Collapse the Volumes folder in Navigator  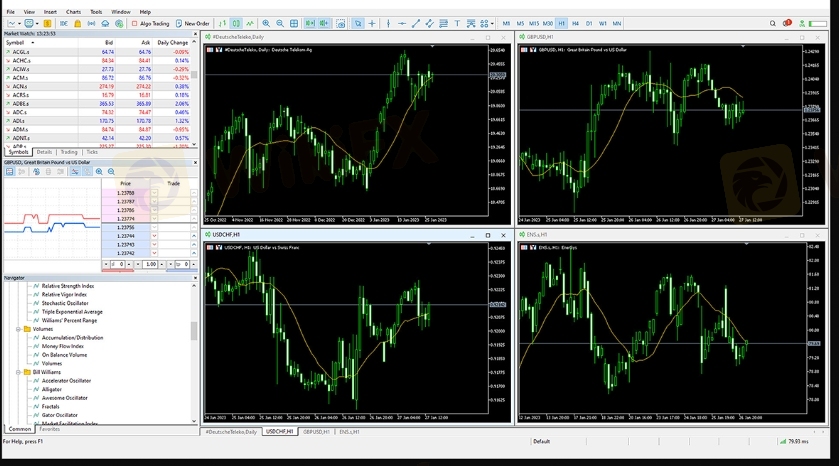[x=18, y=328]
